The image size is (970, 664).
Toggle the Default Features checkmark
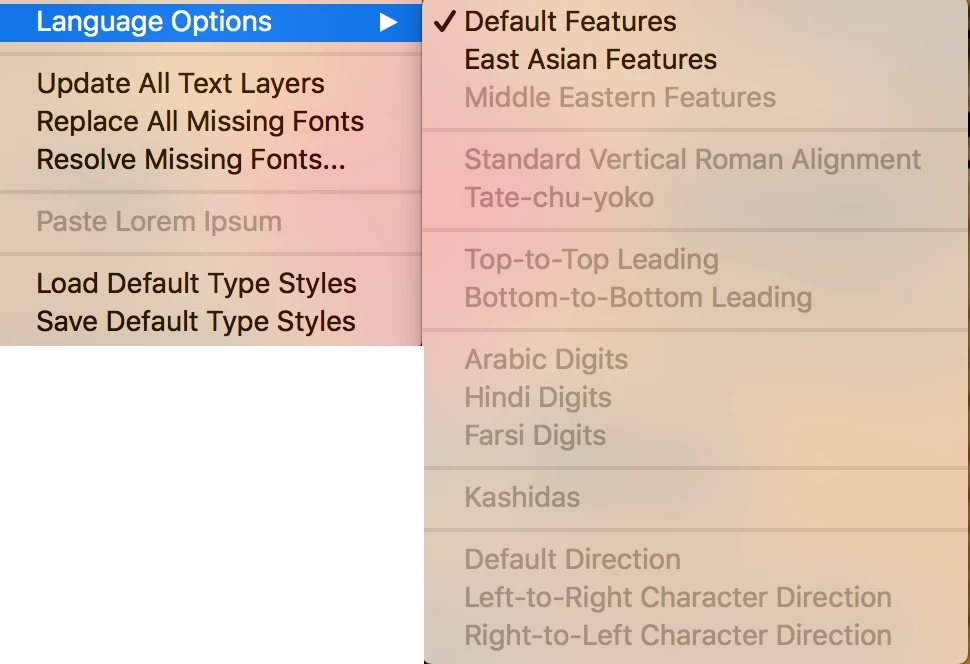click(445, 22)
